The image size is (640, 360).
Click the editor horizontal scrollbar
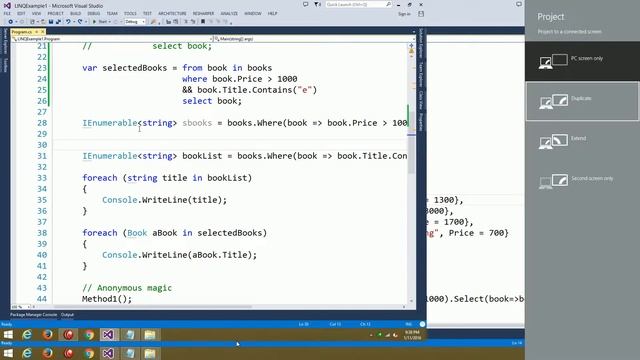point(153,307)
